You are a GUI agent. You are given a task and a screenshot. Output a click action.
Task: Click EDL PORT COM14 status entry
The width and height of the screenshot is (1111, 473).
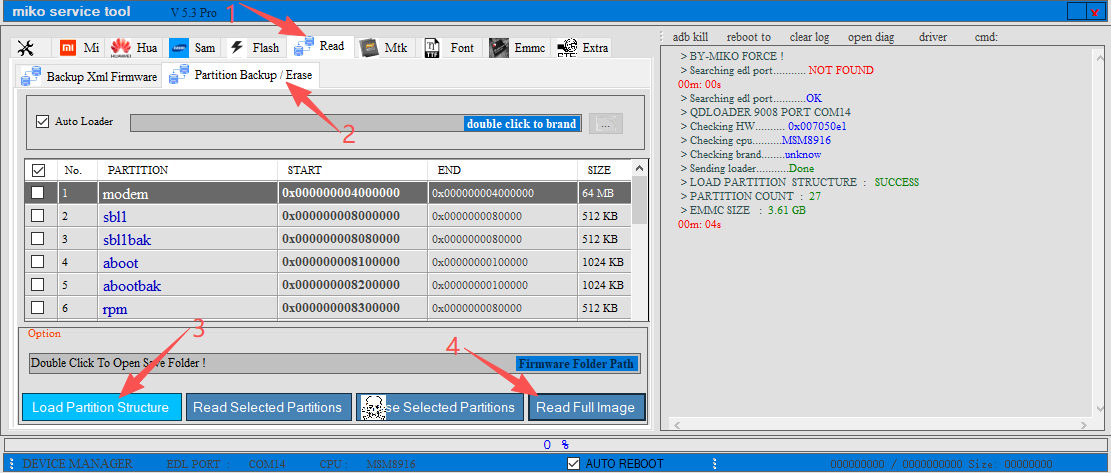pyautogui.click(x=225, y=465)
